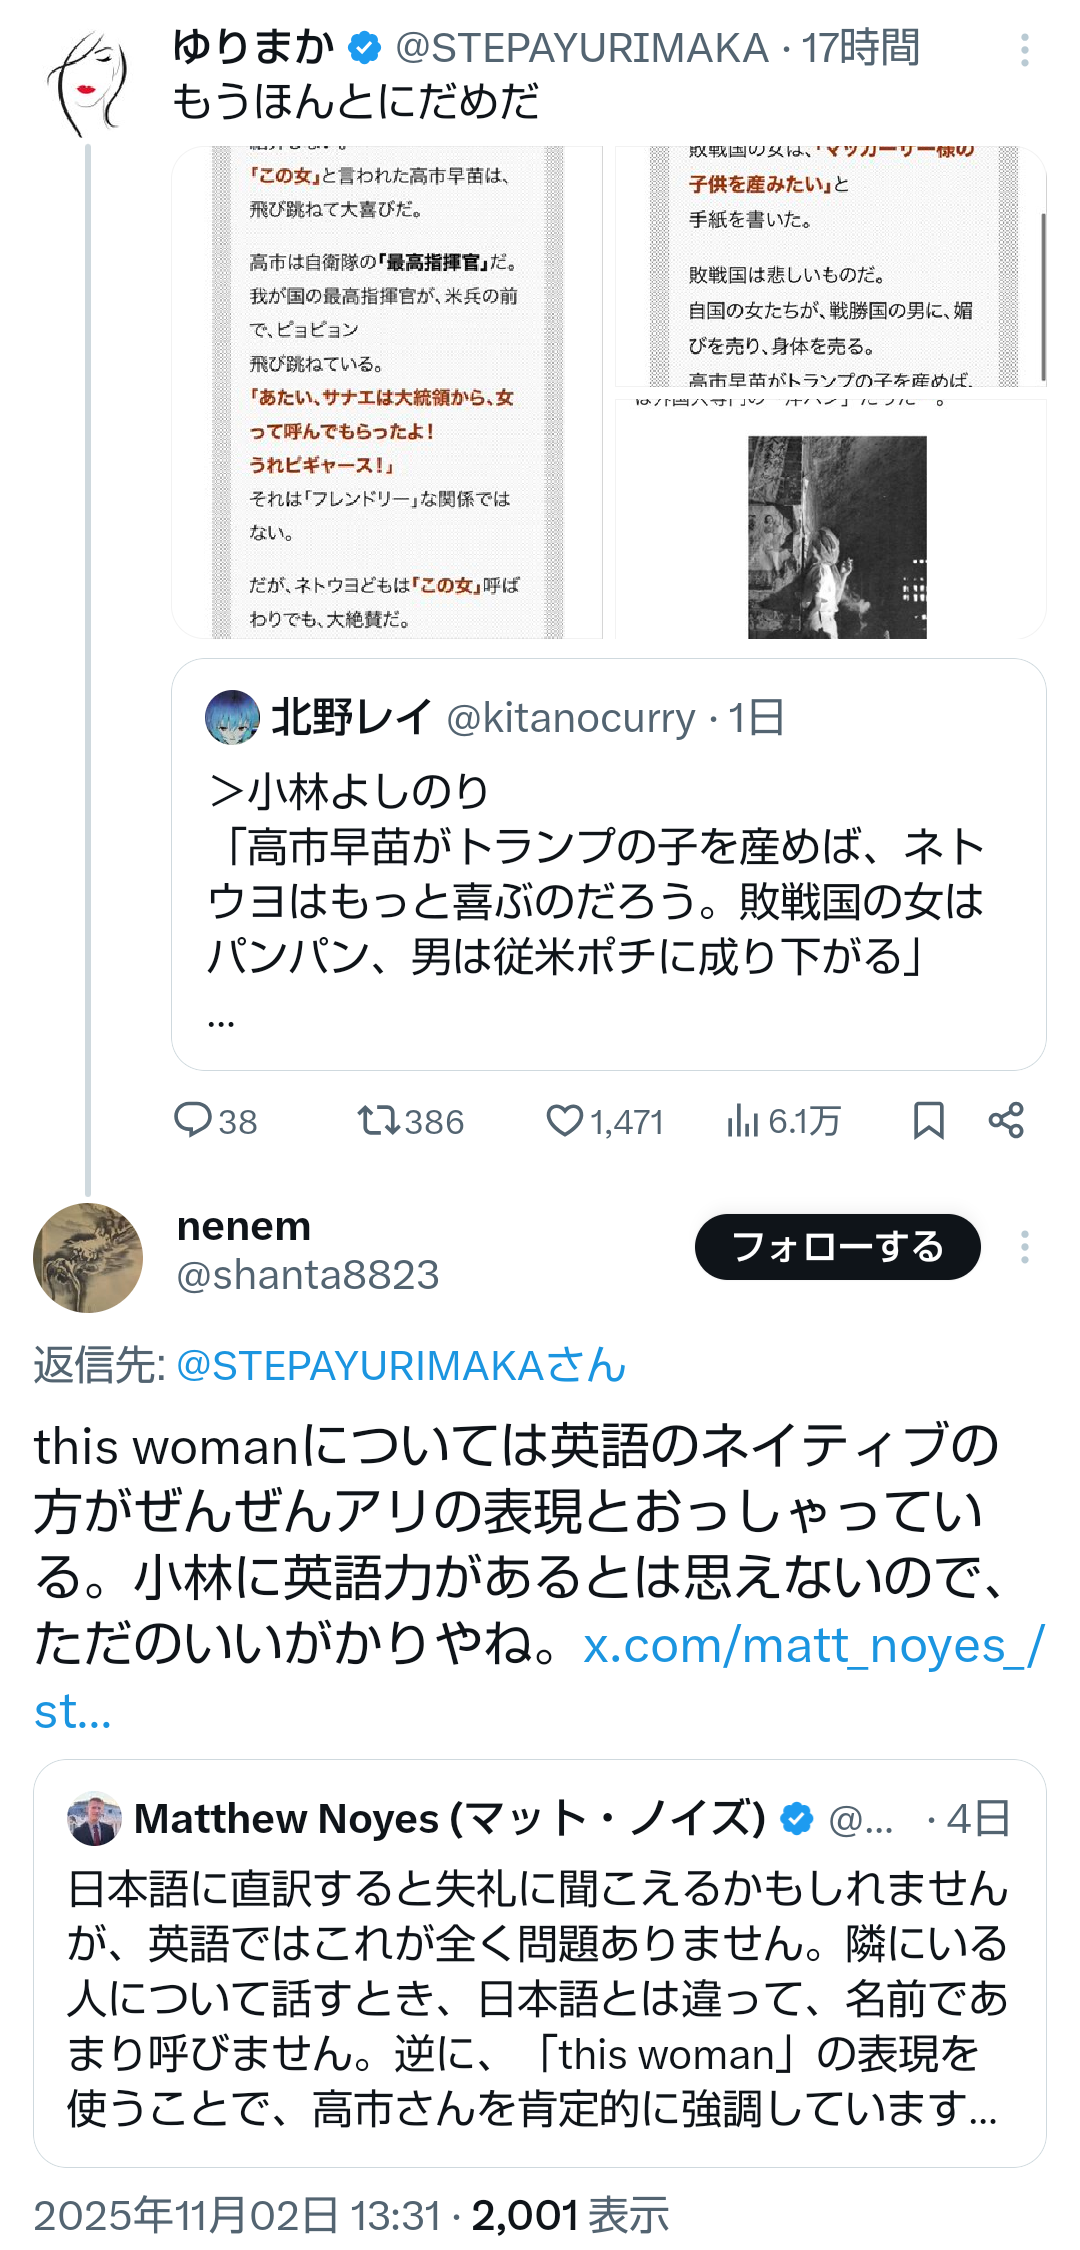The width and height of the screenshot is (1080, 2250).
Task: Tap the フォローする button for nenem
Action: [837, 1247]
